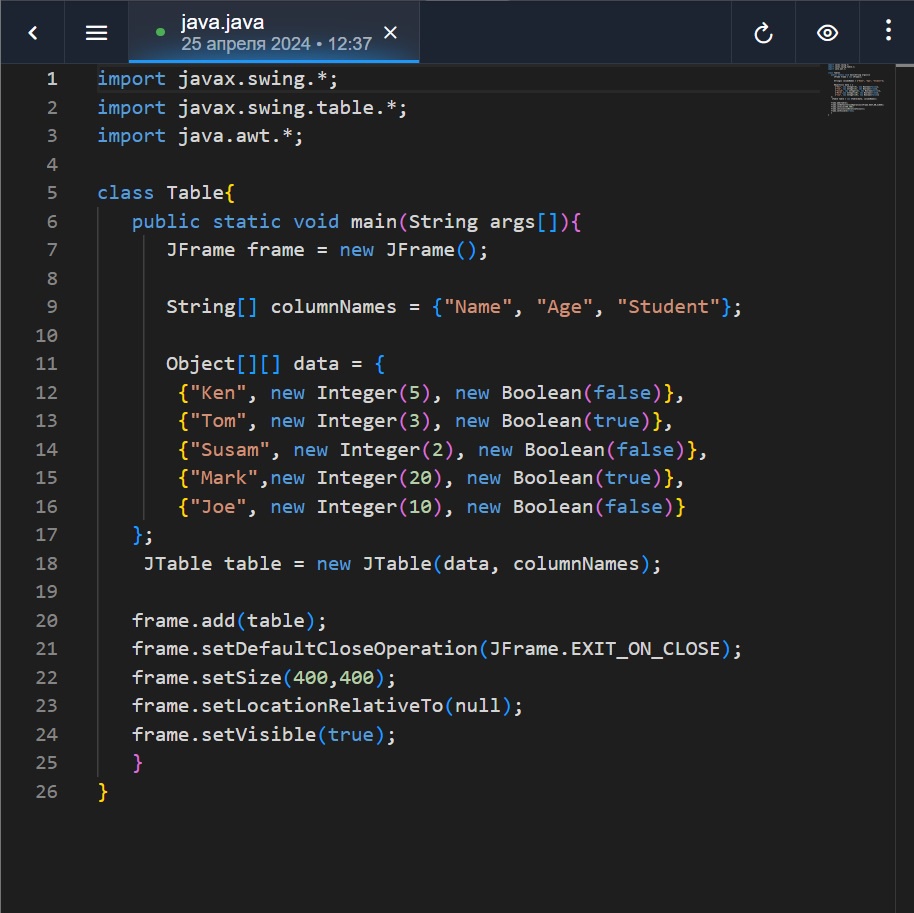Image resolution: width=914 pixels, height=913 pixels.
Task: Click the columnNames array declaration line
Action: pos(454,307)
